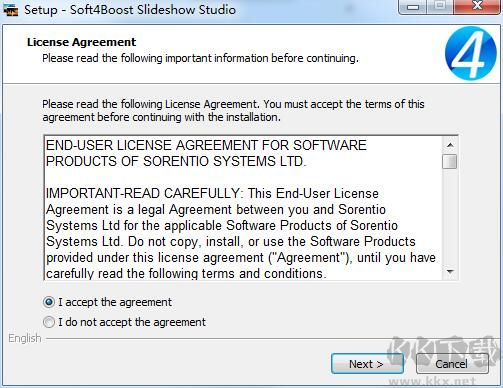Viewport: 503px width, 388px height.
Task: Click the setup icon in the title bar
Action: point(10,10)
